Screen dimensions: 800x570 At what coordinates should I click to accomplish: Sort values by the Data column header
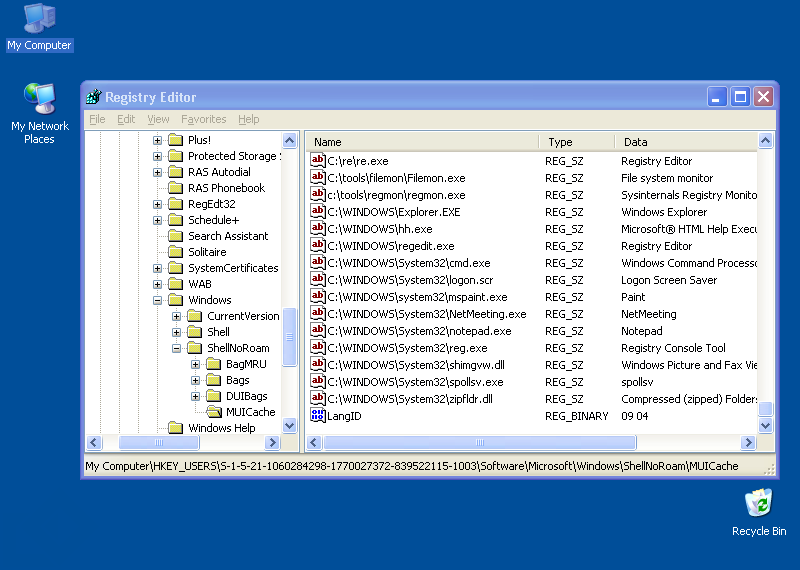(687, 142)
